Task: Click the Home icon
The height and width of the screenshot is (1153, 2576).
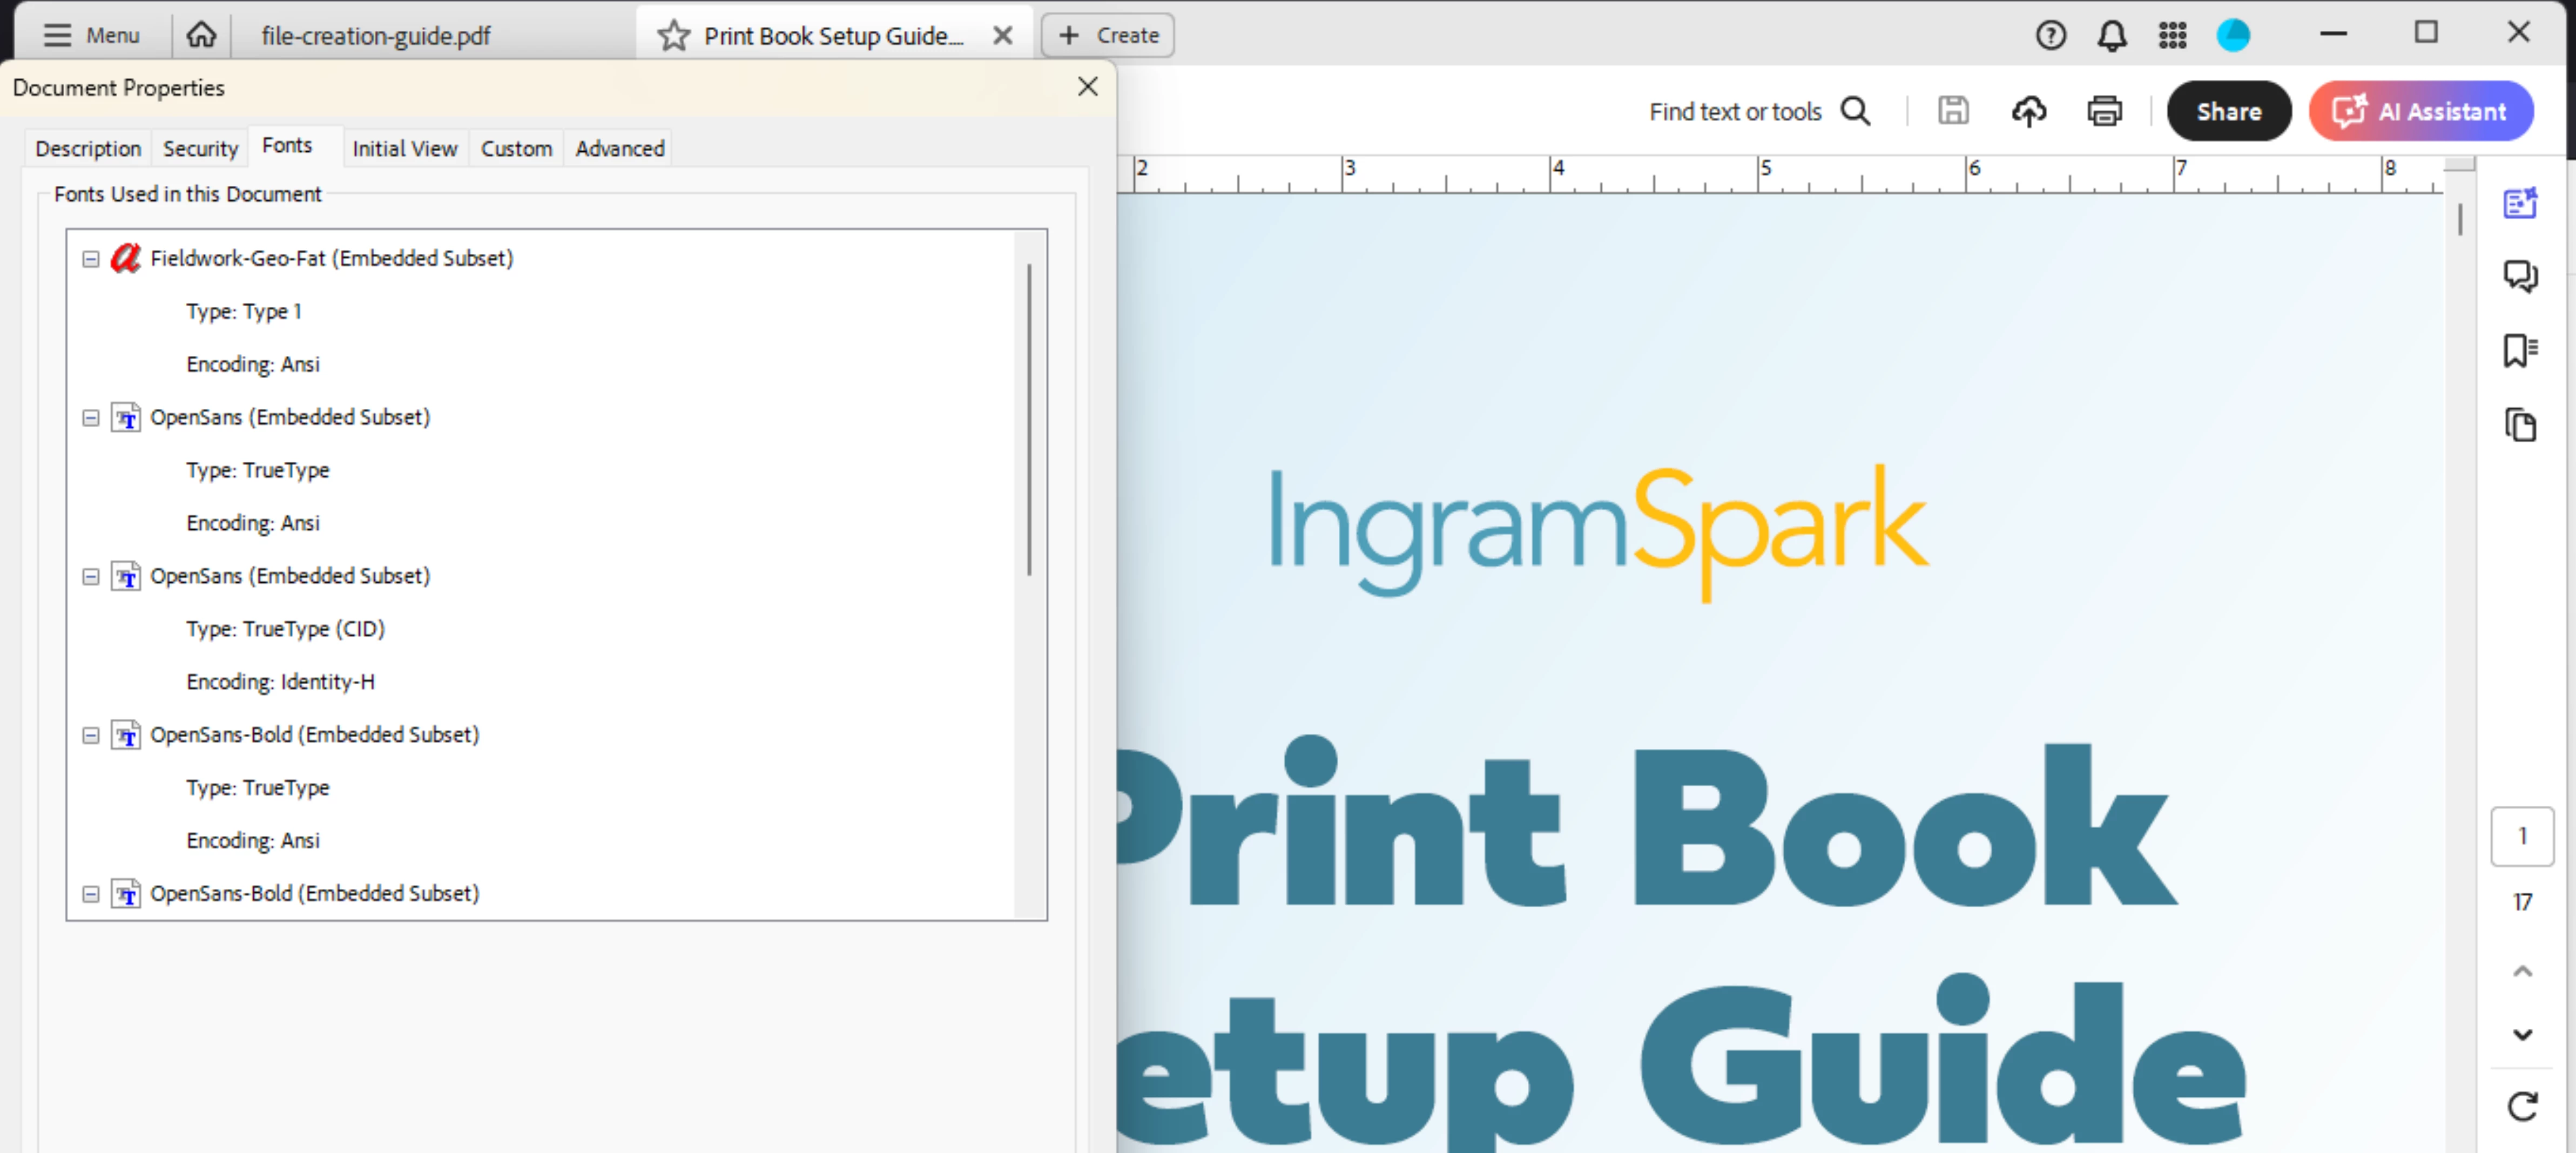Action: pyautogui.click(x=201, y=36)
